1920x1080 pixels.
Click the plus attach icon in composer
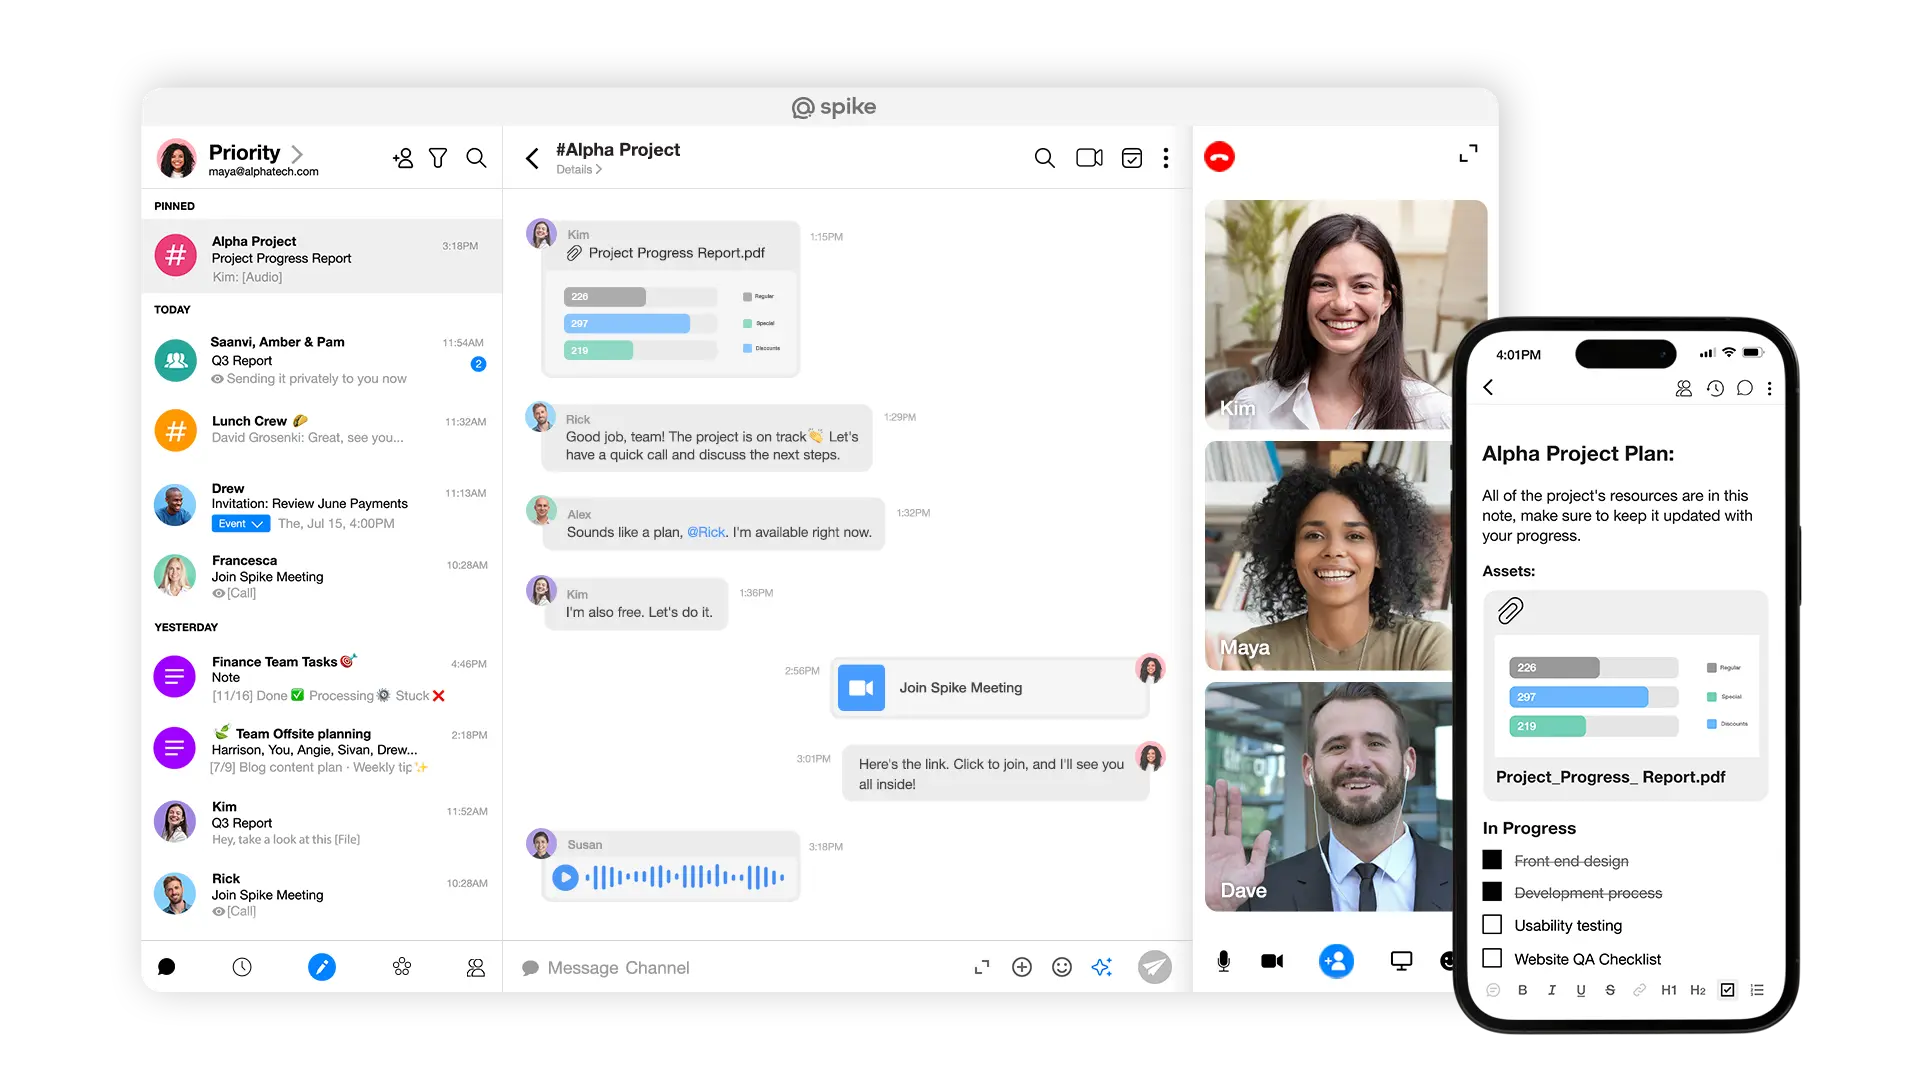point(1022,967)
